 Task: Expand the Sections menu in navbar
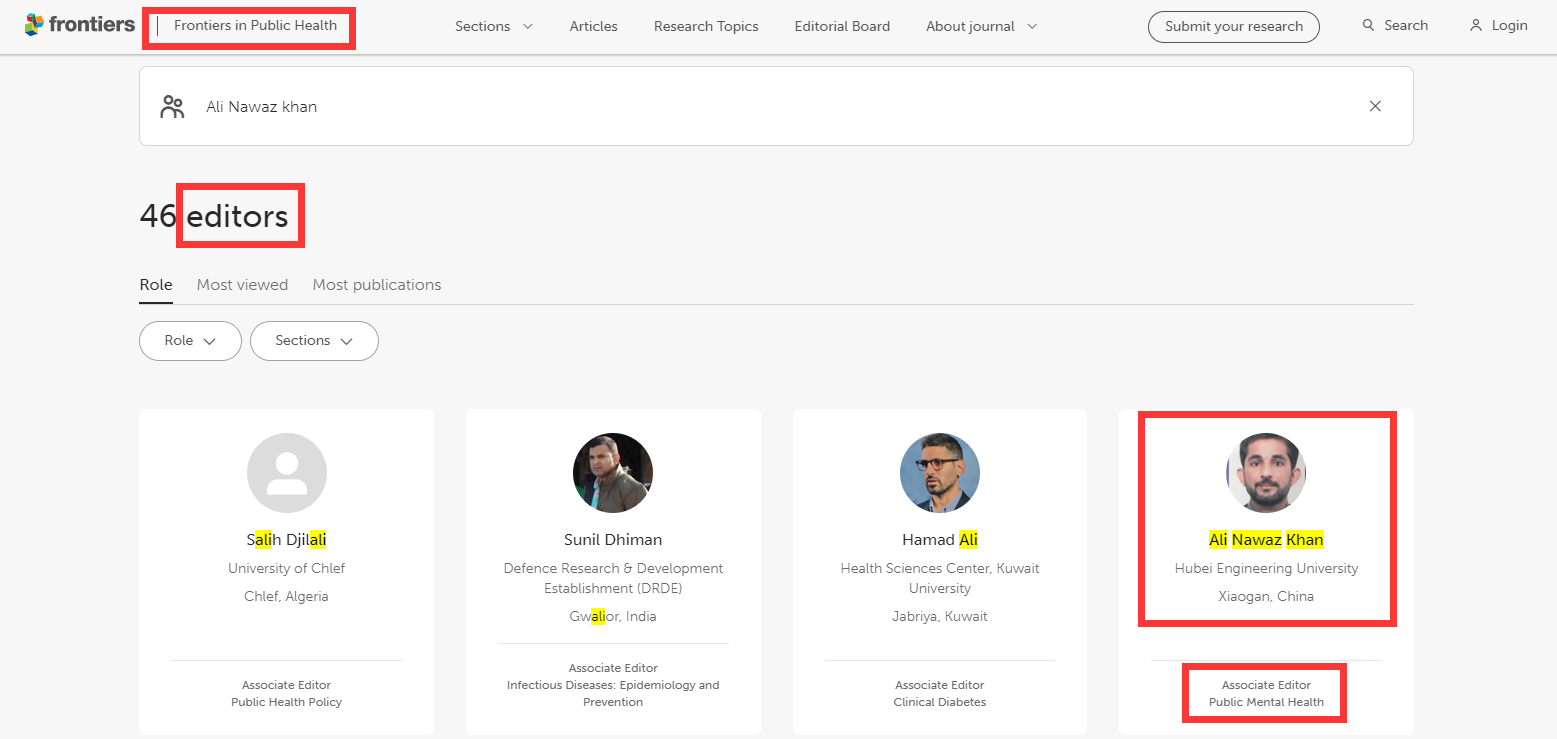click(x=493, y=27)
